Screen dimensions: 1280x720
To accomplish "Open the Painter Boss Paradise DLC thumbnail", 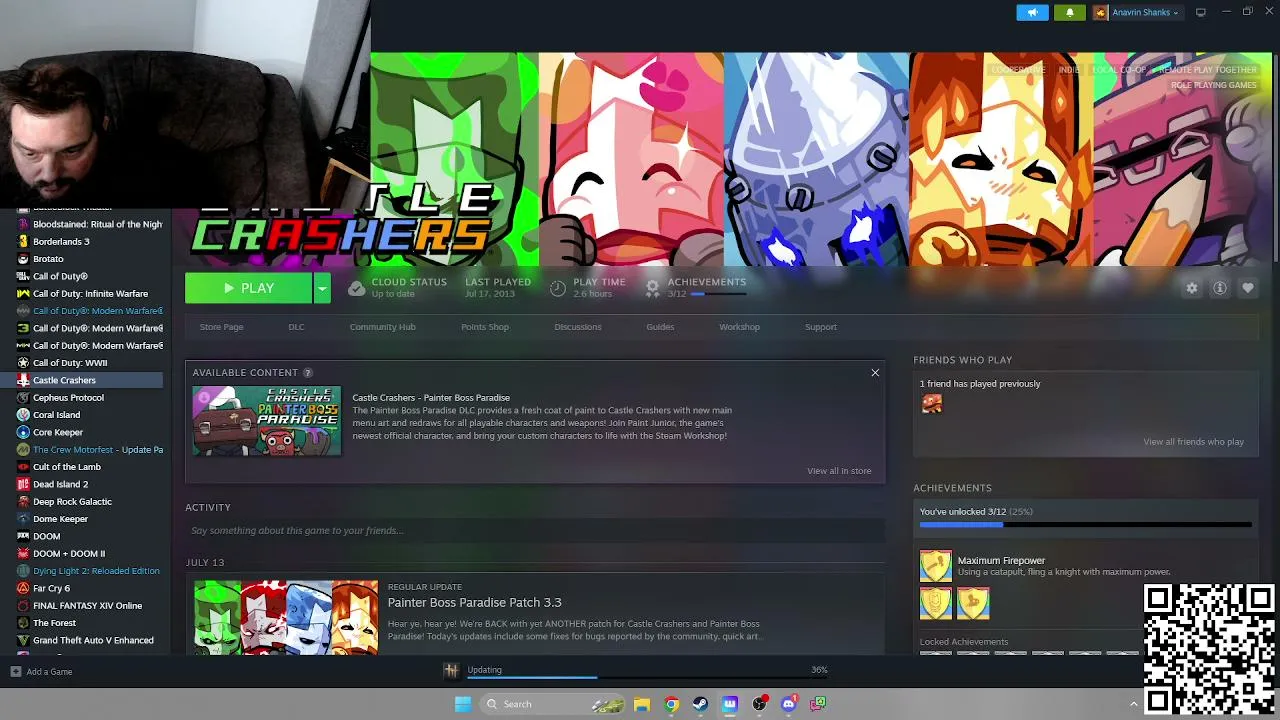I will click(x=267, y=421).
